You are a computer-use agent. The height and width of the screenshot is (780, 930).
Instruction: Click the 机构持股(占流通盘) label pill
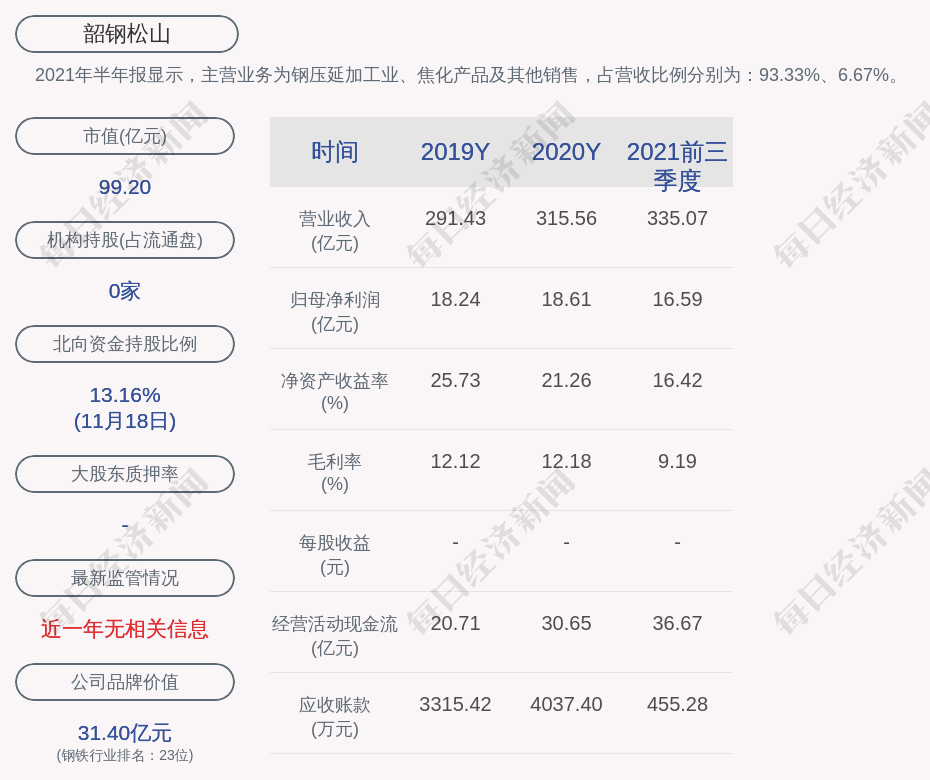(125, 240)
